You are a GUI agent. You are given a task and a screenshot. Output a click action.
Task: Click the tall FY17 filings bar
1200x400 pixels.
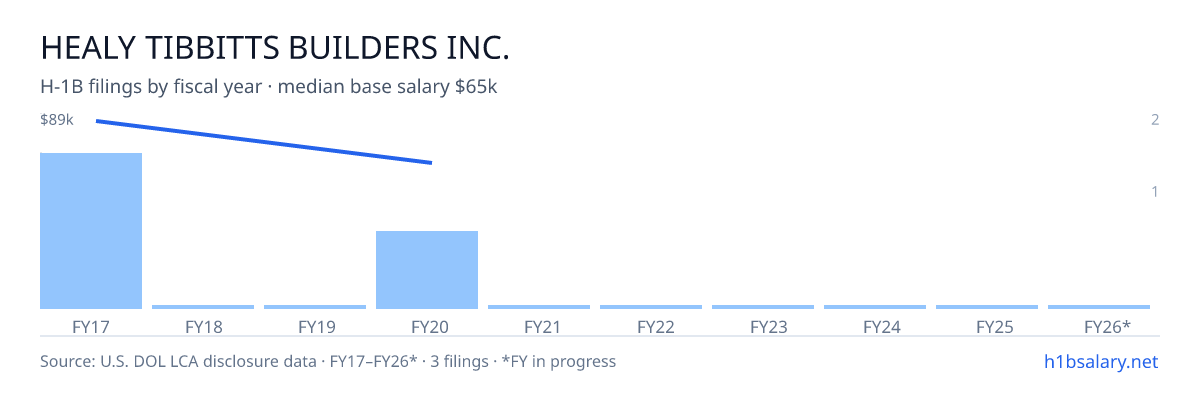point(91,231)
